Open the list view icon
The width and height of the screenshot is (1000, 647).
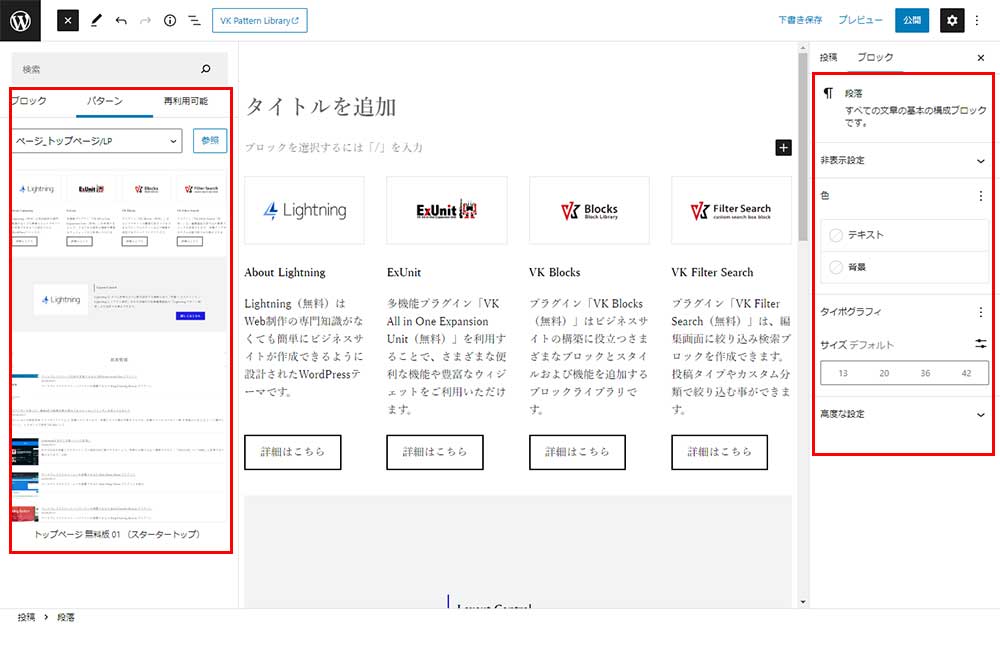click(x=194, y=20)
